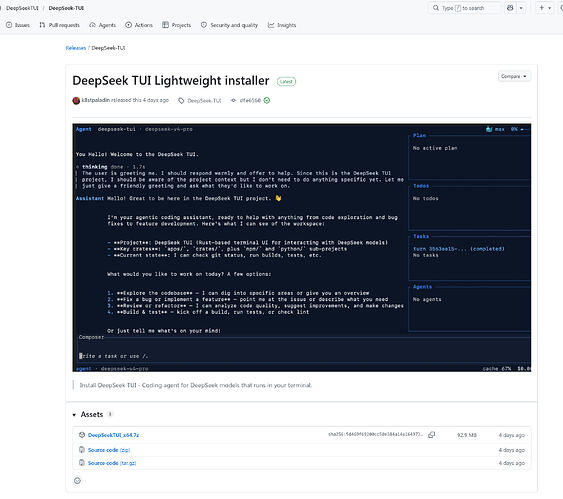This screenshot has width=563, height=499.
Task: Click the Latest release badge
Action: coord(286,81)
